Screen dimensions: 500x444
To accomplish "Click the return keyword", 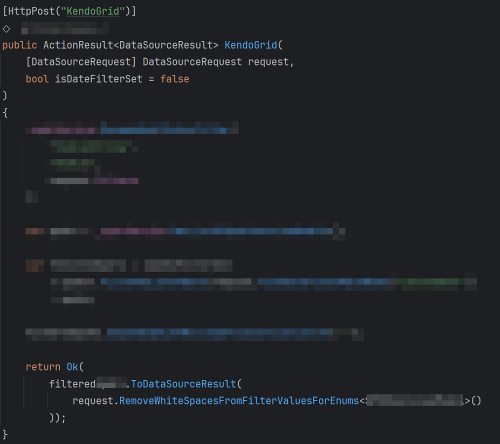I will pos(43,367).
